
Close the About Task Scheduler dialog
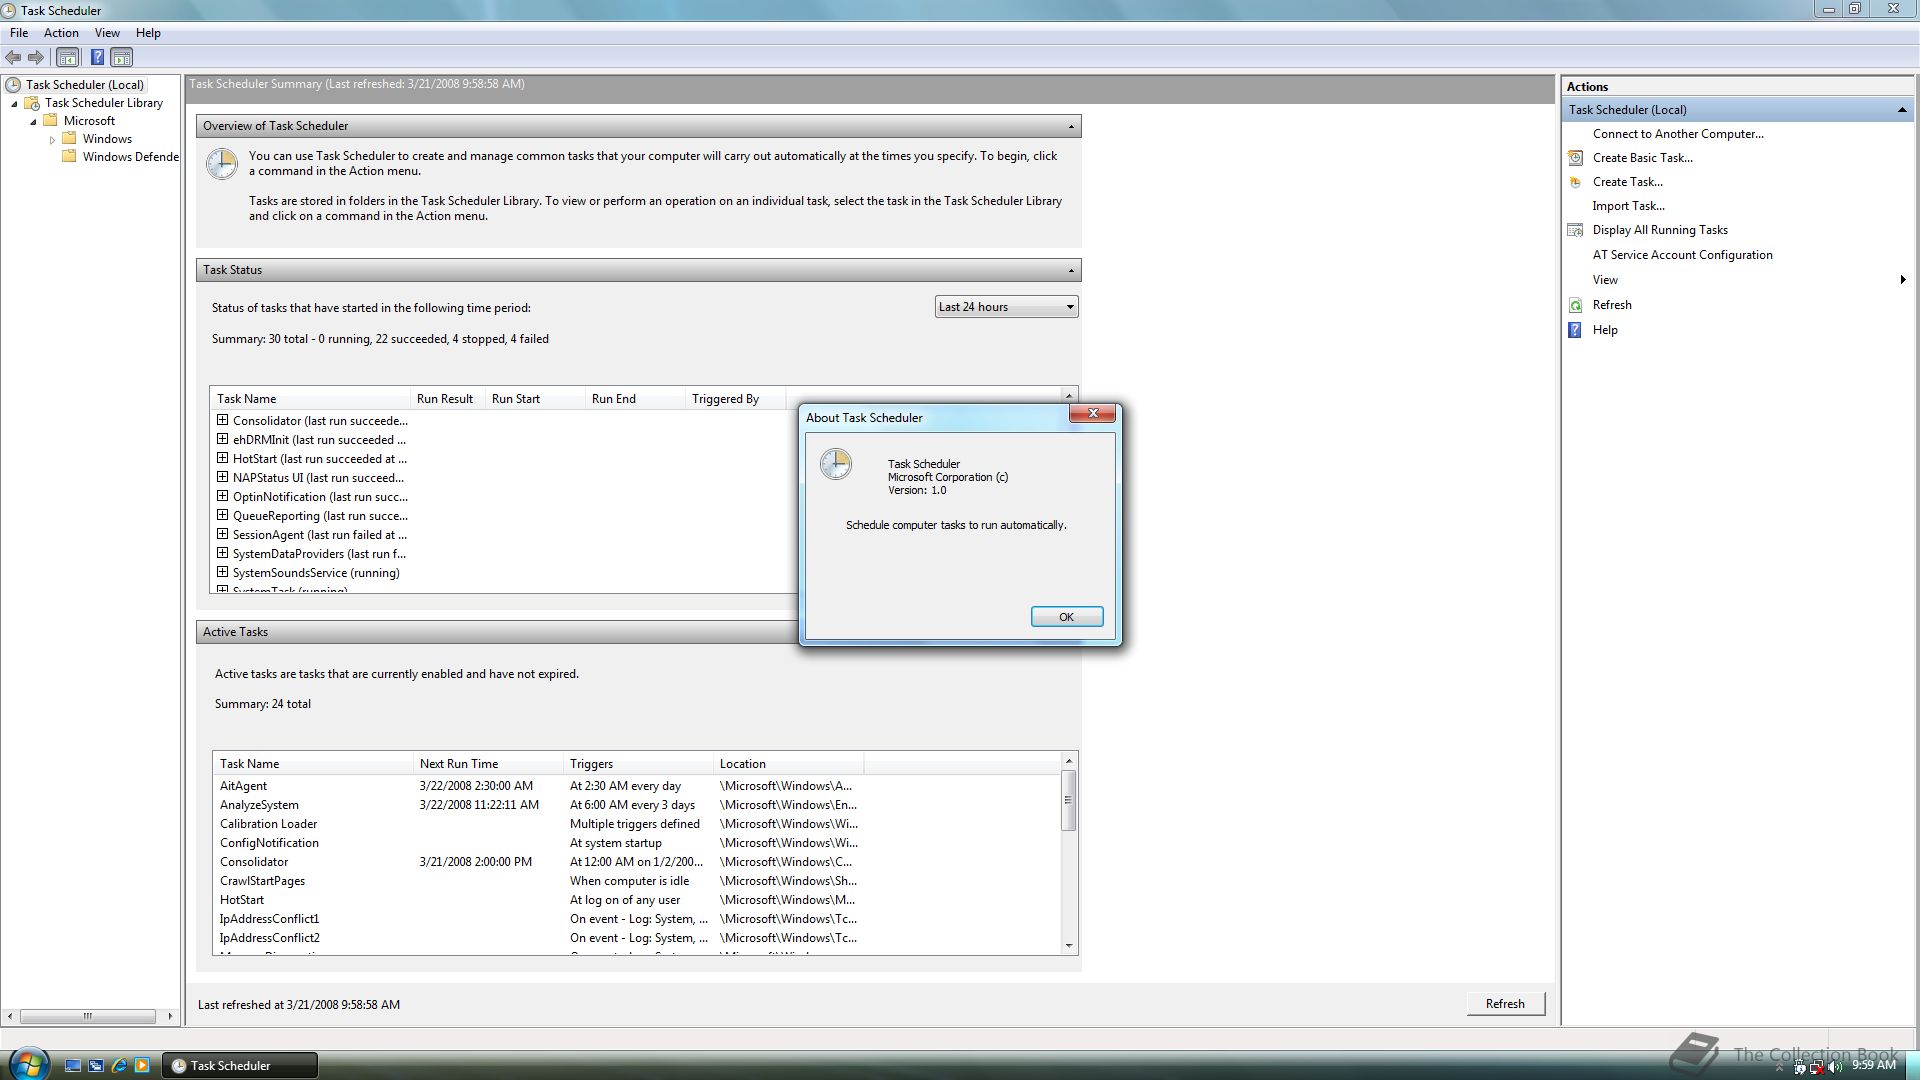tap(1093, 413)
